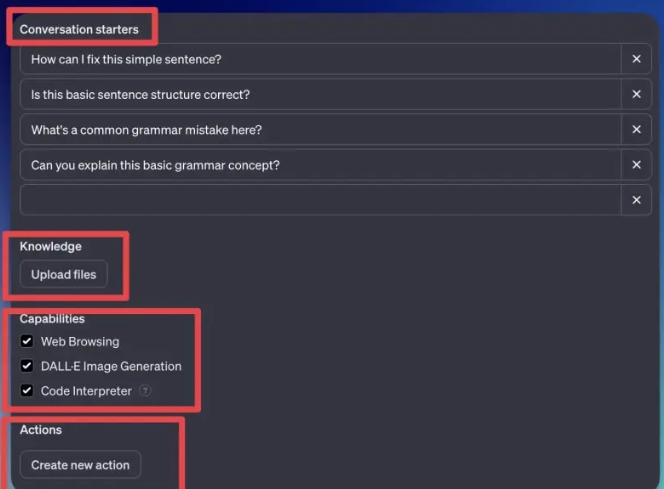Disable DALL·E Image Generation checkbox

(x=27, y=366)
